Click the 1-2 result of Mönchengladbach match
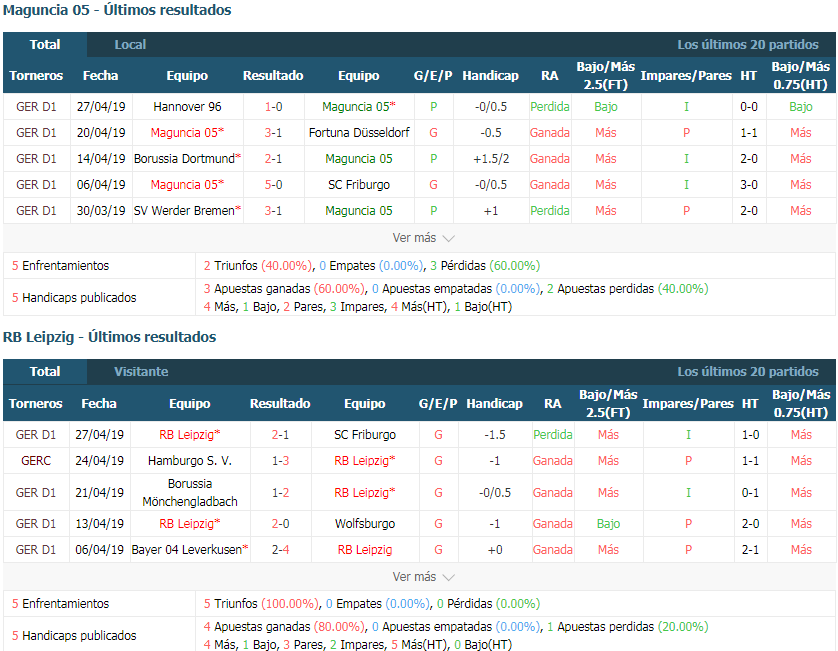 tap(281, 493)
